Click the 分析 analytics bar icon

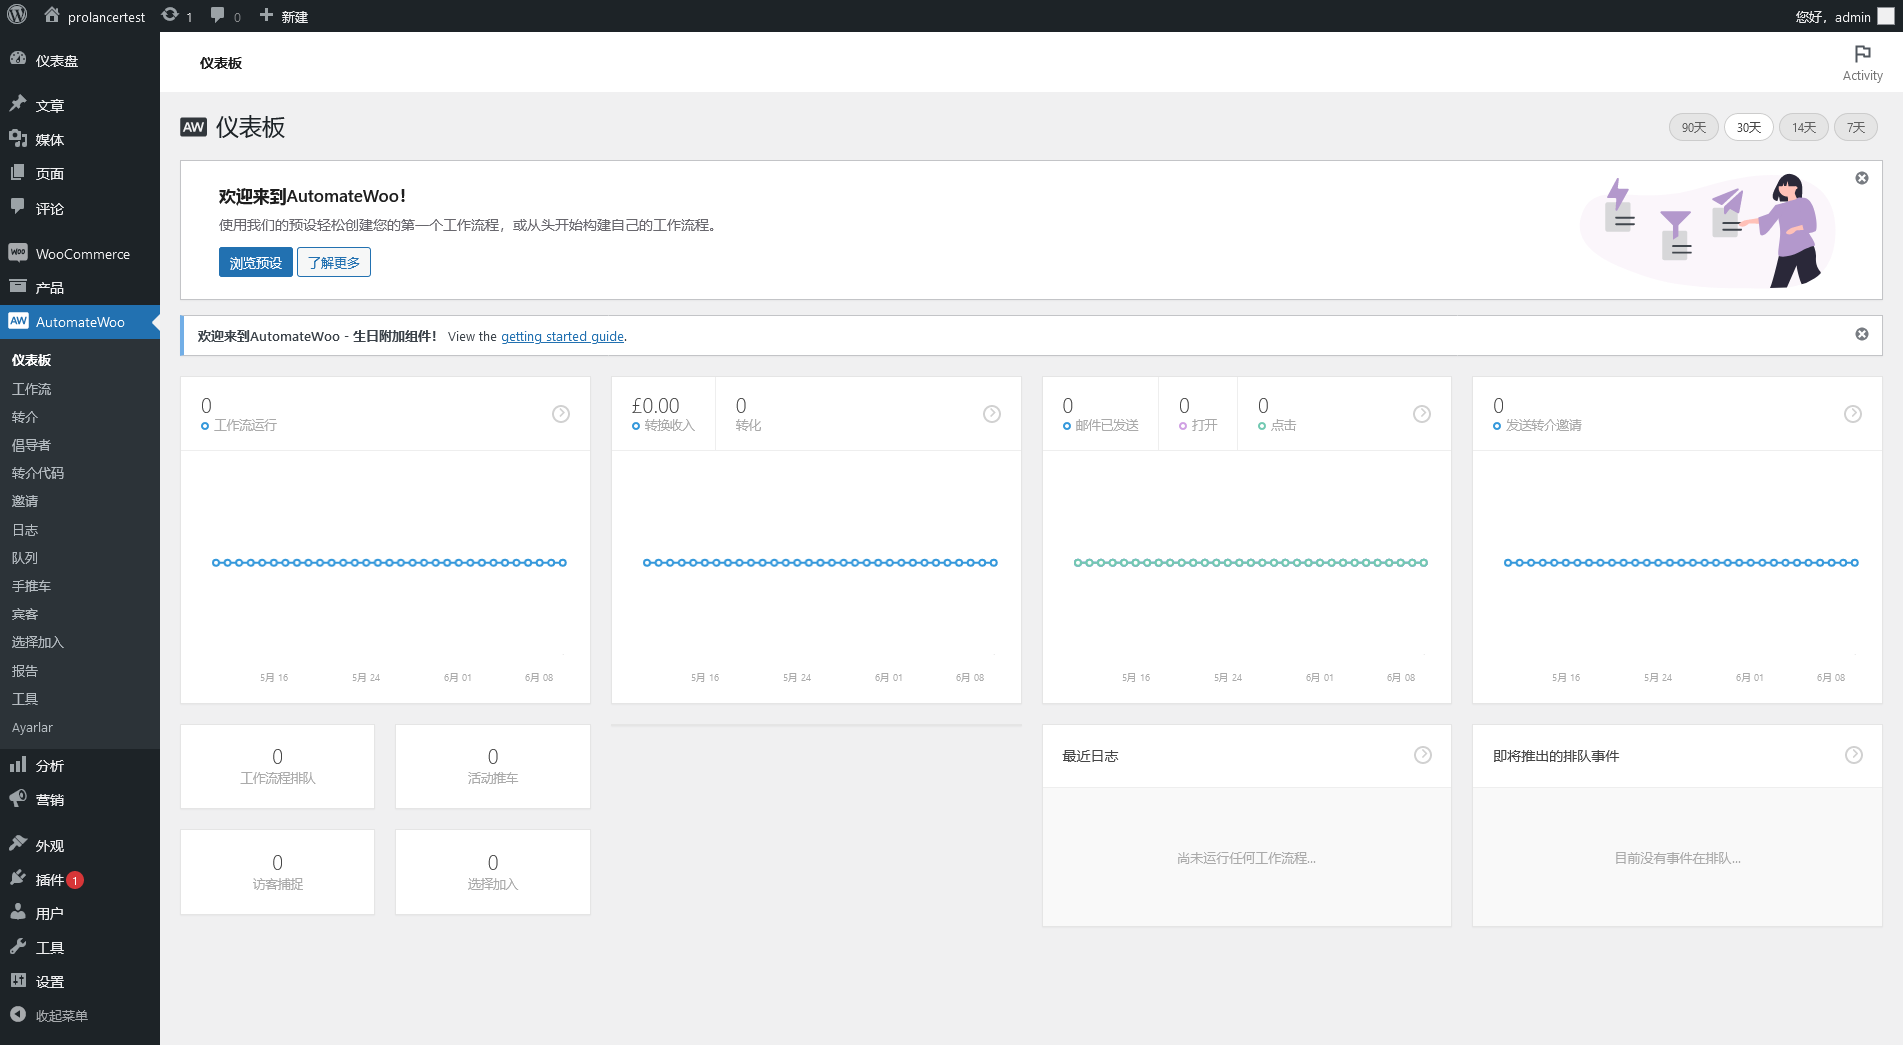[18, 764]
